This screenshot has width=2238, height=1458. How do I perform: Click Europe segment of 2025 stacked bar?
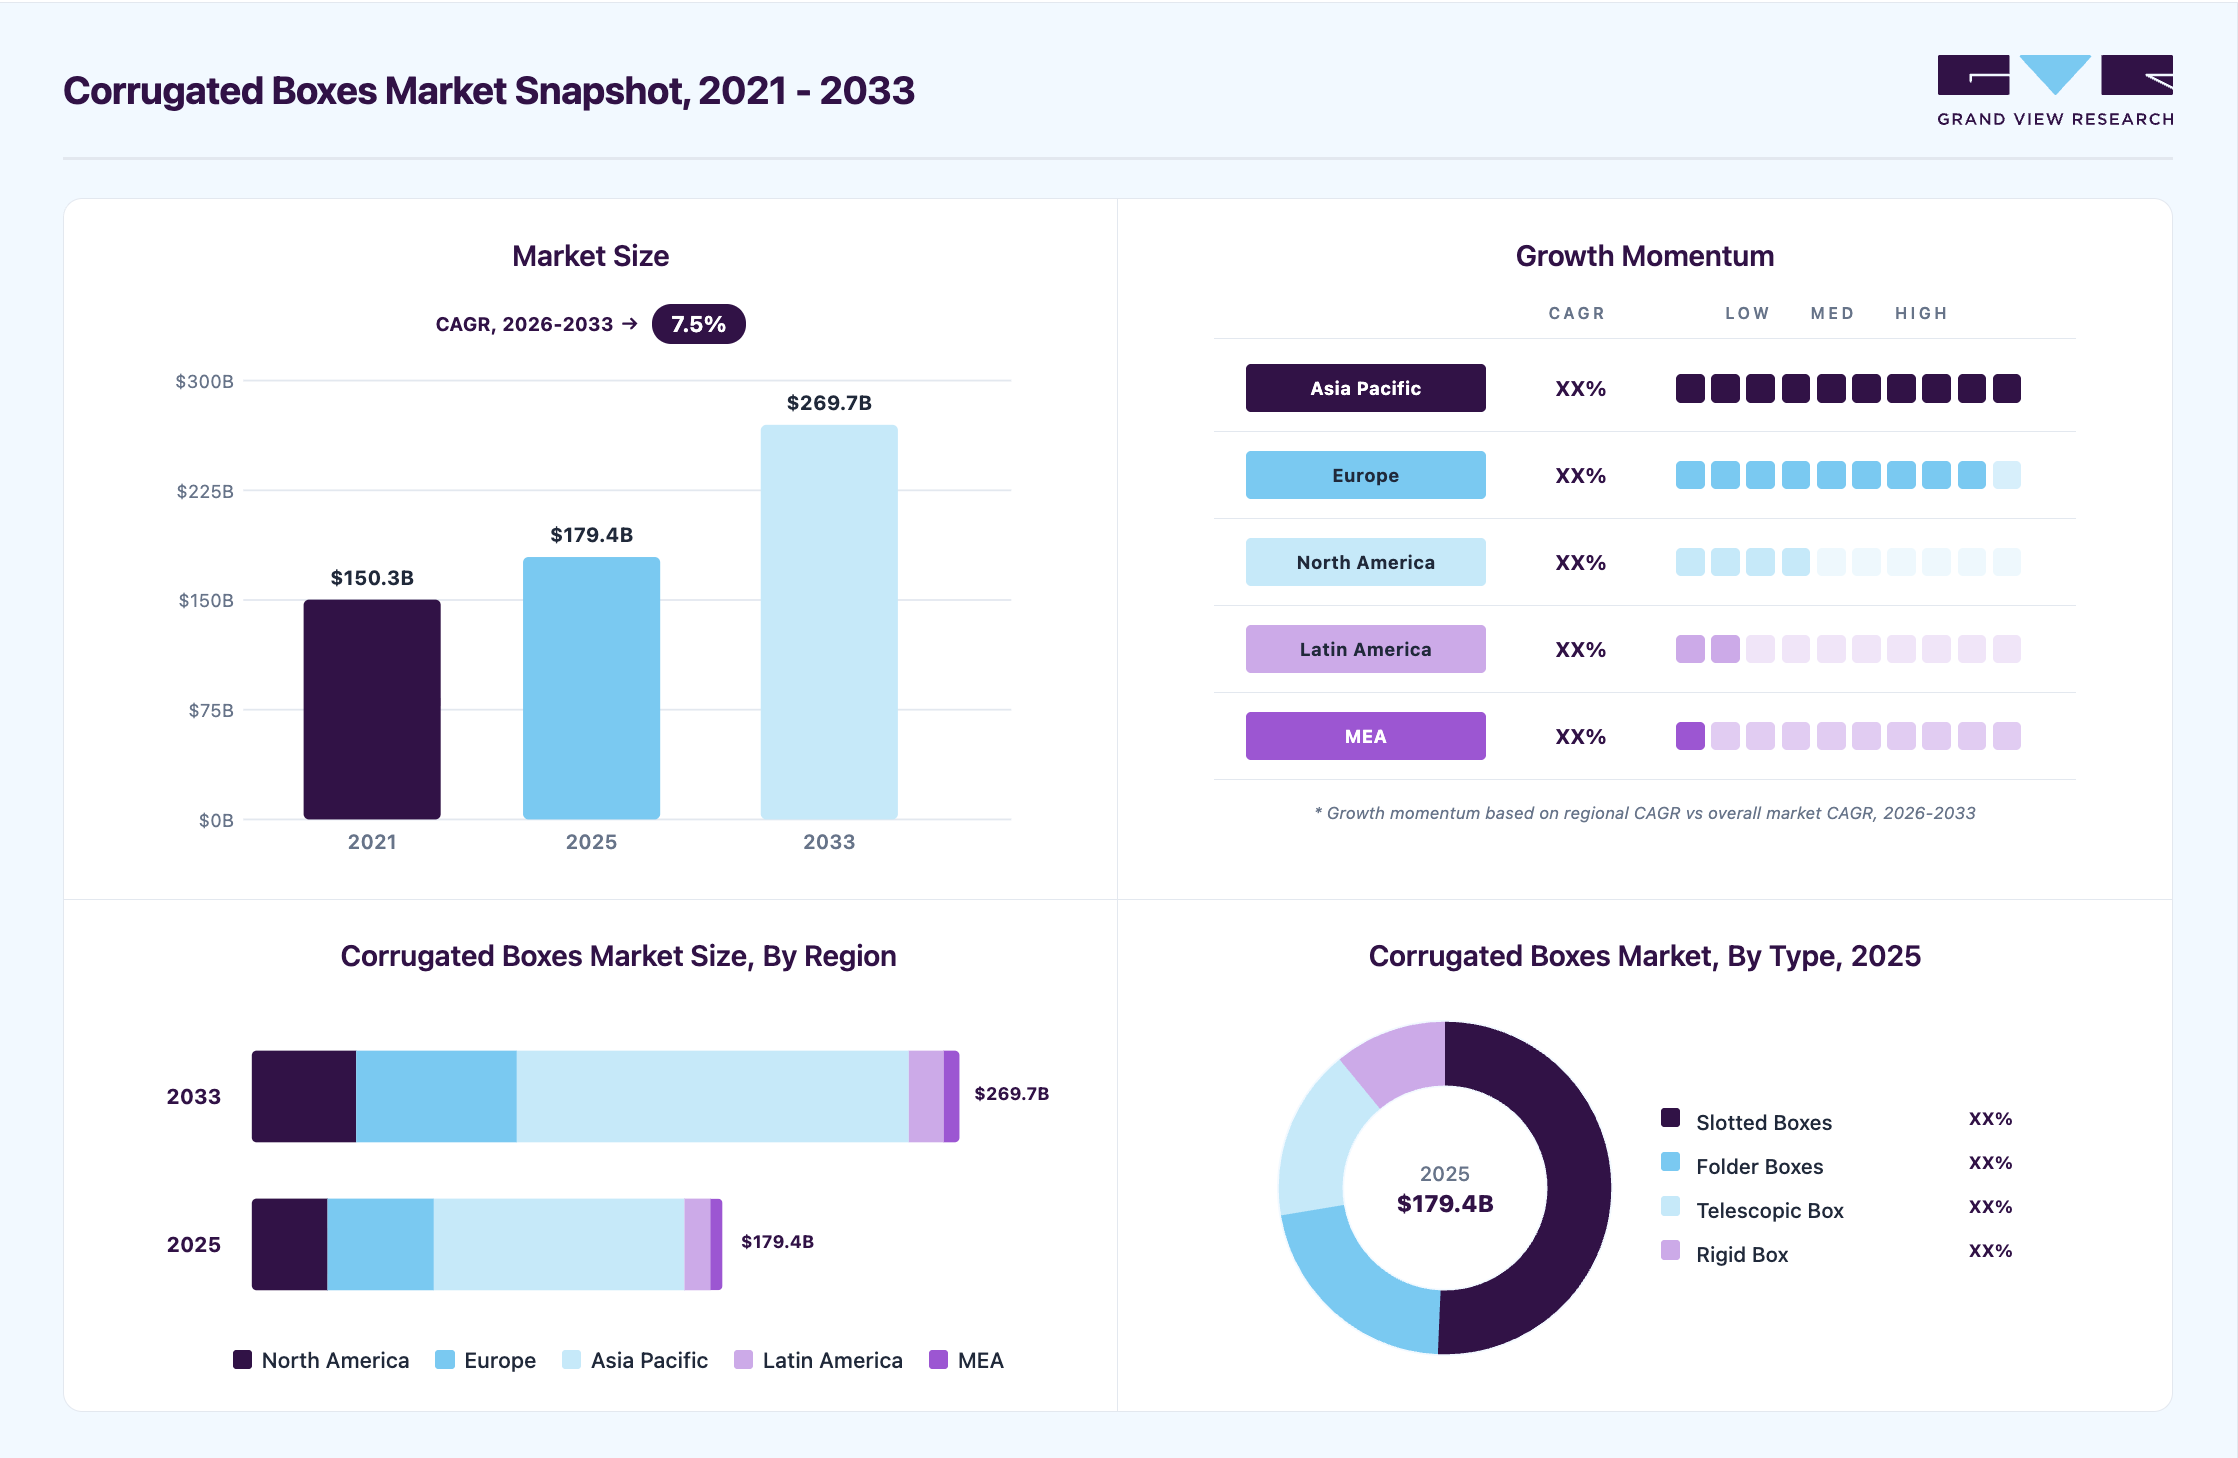[381, 1244]
